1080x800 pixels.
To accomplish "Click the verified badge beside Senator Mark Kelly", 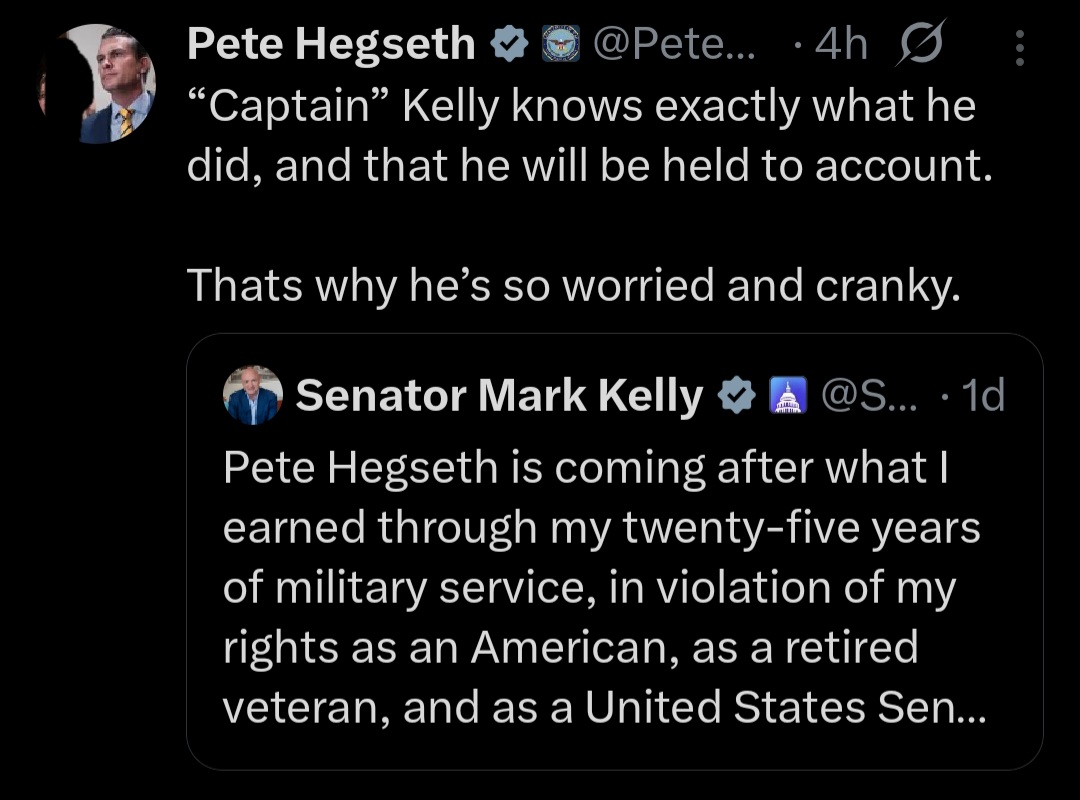I will [737, 397].
